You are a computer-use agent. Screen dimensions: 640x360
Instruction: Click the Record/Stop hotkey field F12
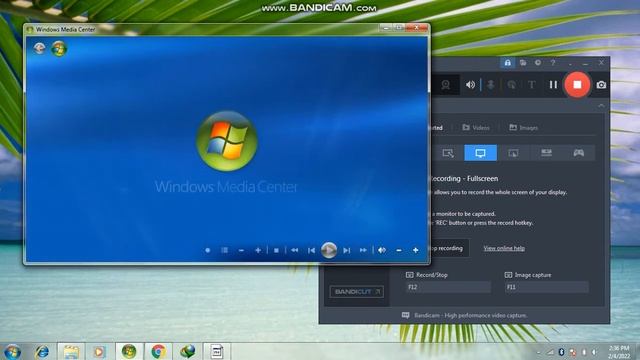[x=448, y=287]
